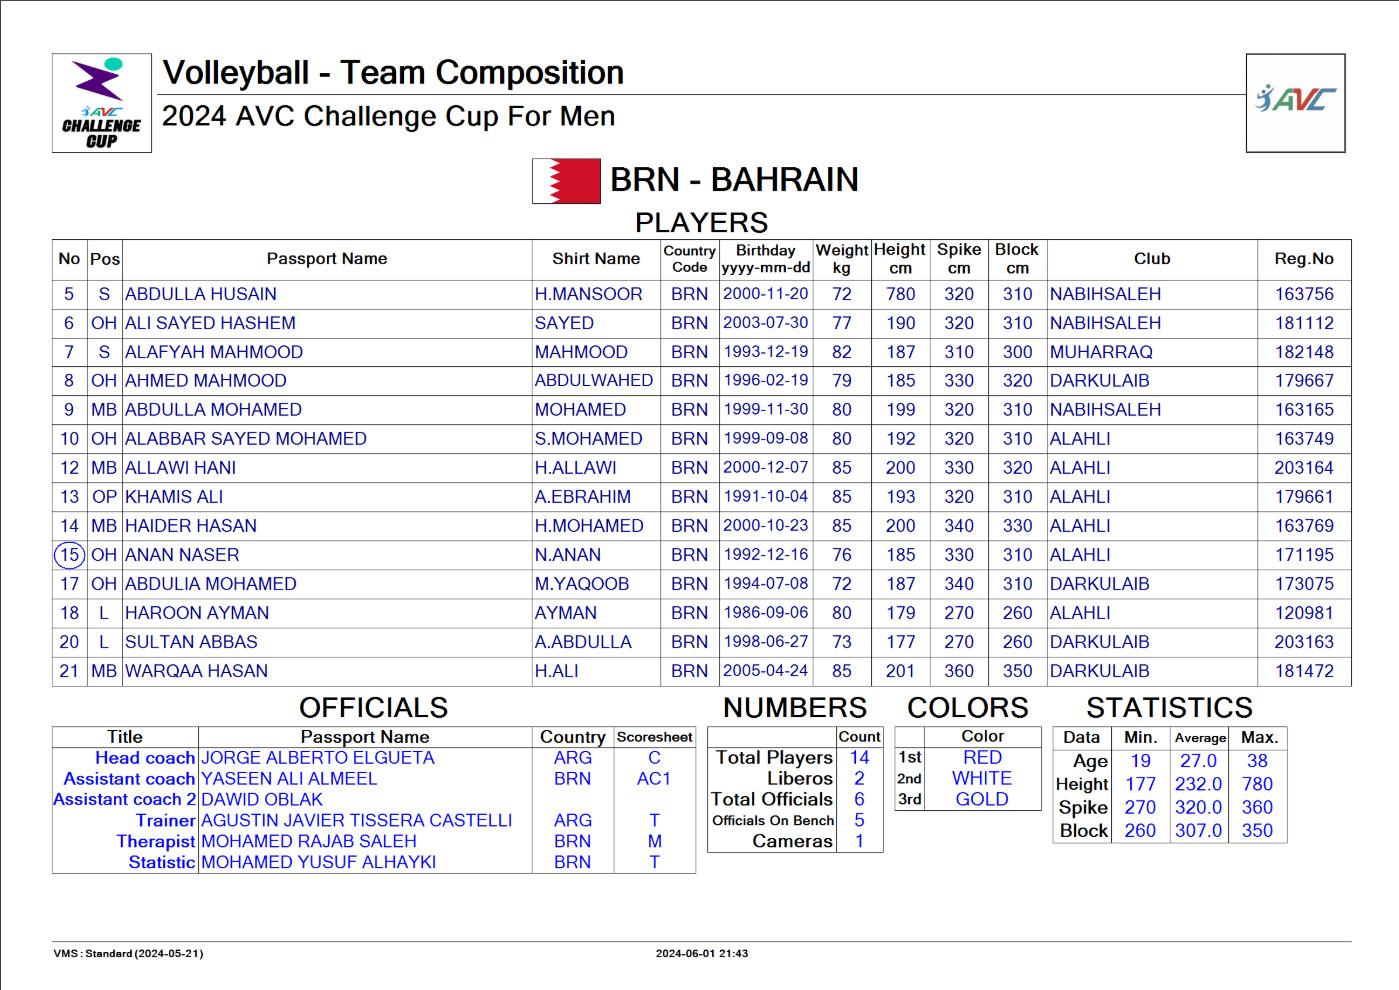Click registration number 203164
This screenshot has width=1399, height=990.
click(x=1304, y=468)
